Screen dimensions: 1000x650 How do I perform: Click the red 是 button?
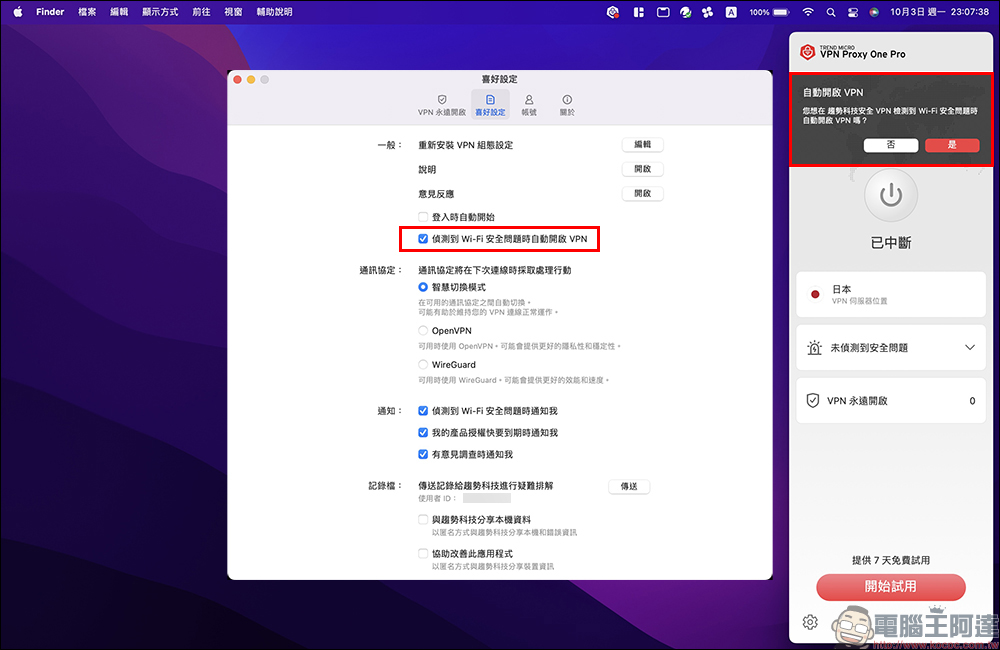(951, 145)
